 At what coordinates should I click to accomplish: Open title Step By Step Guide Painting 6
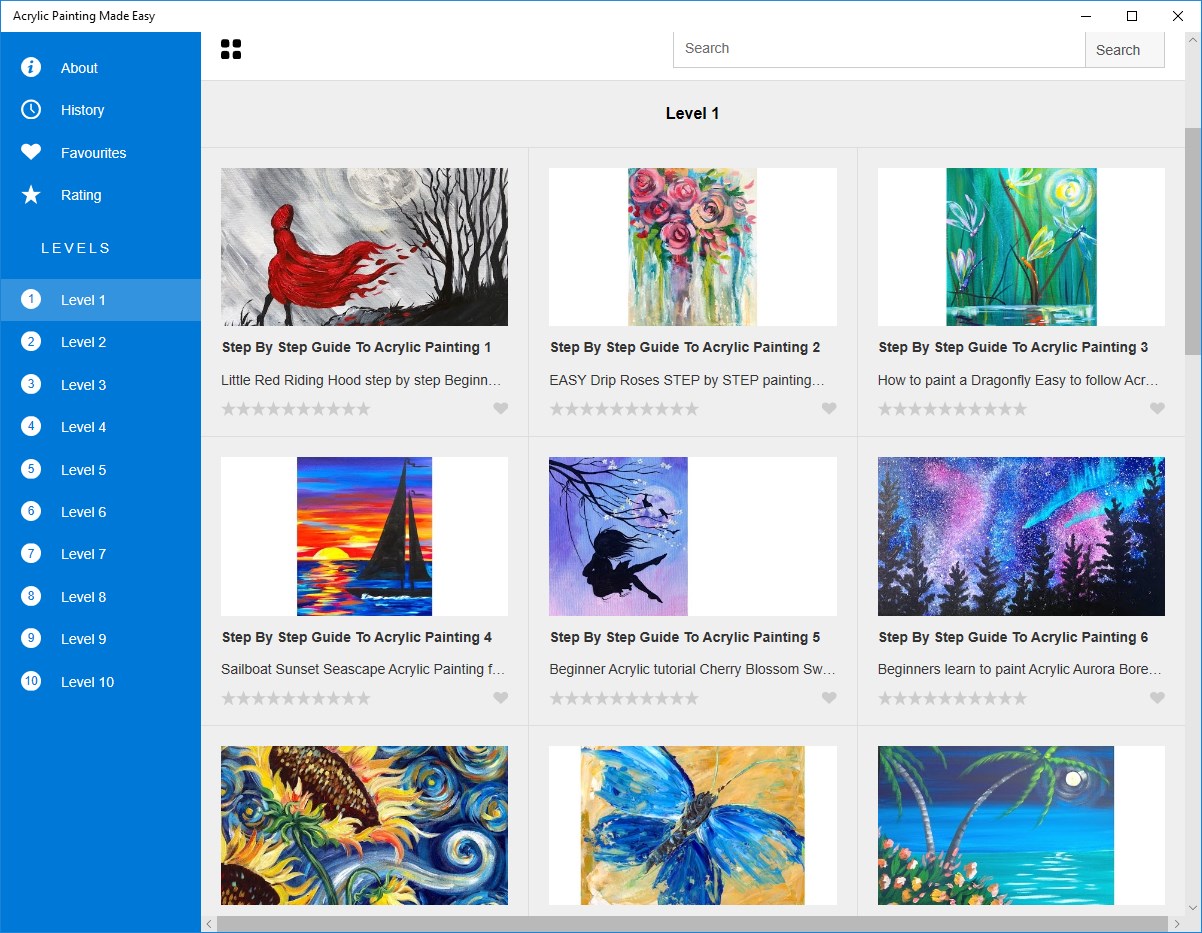pos(1013,637)
